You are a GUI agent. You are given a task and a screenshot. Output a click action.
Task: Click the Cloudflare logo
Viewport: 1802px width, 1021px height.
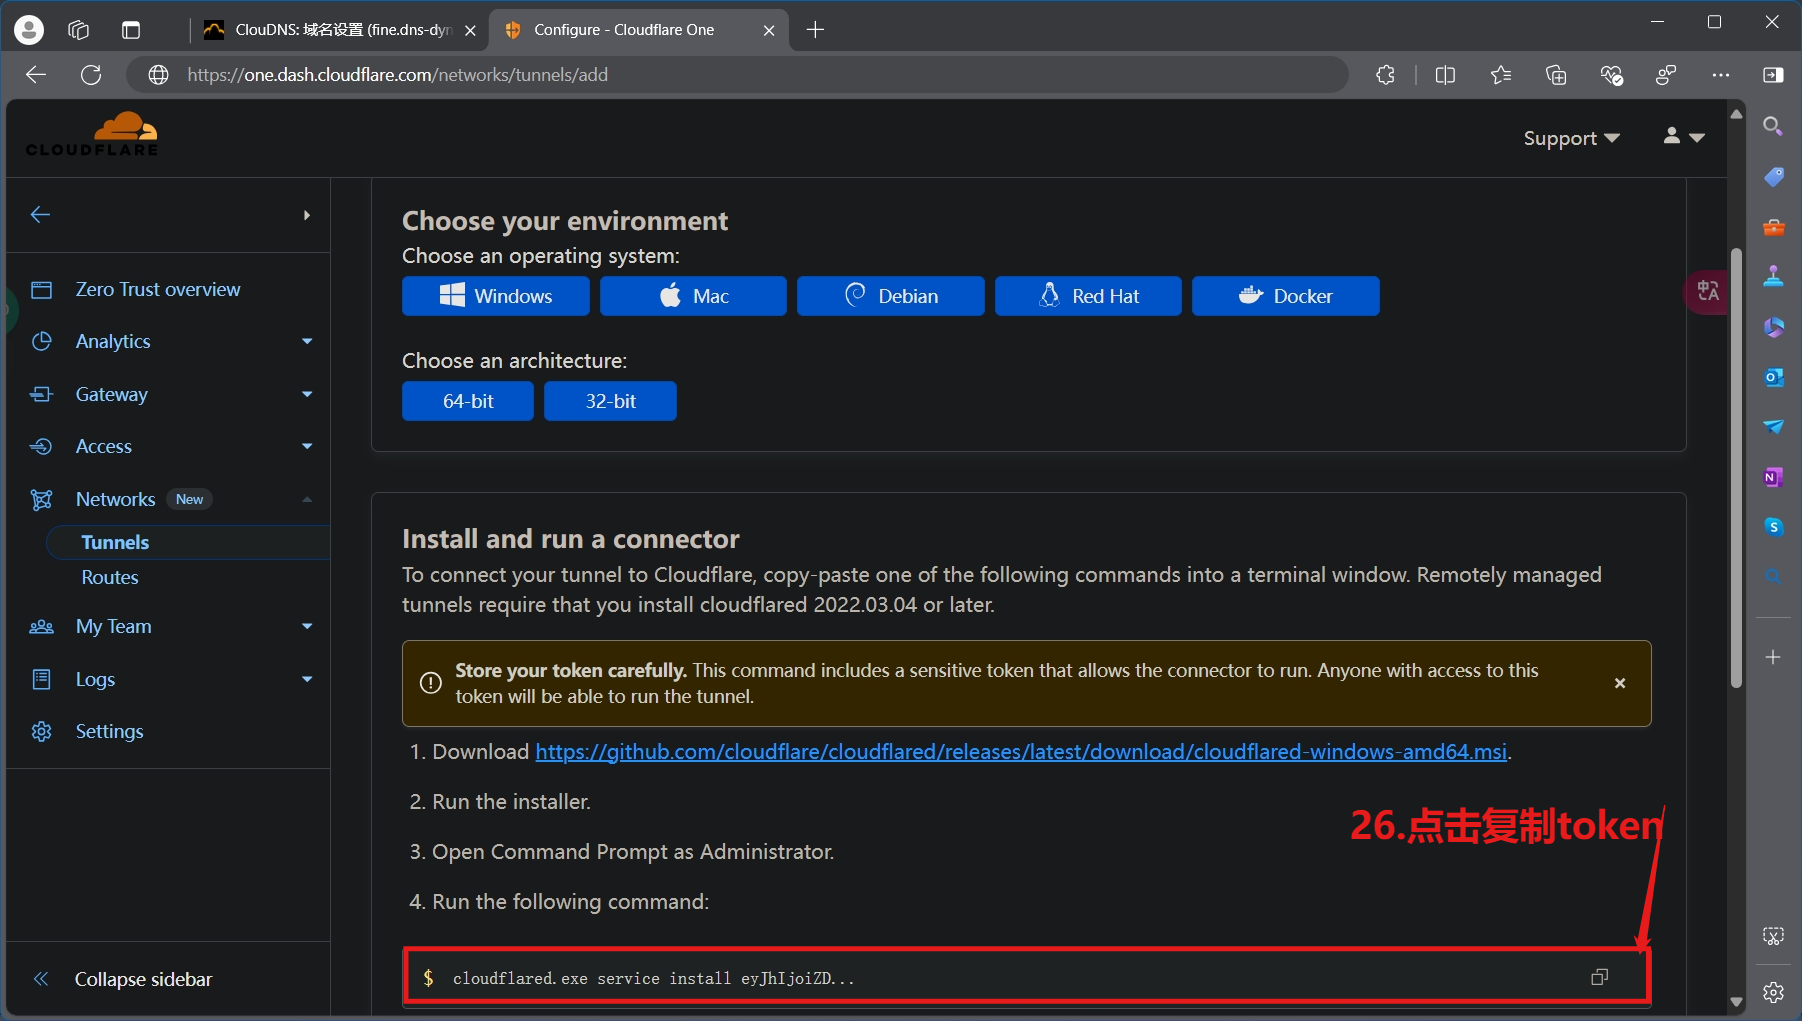92,135
